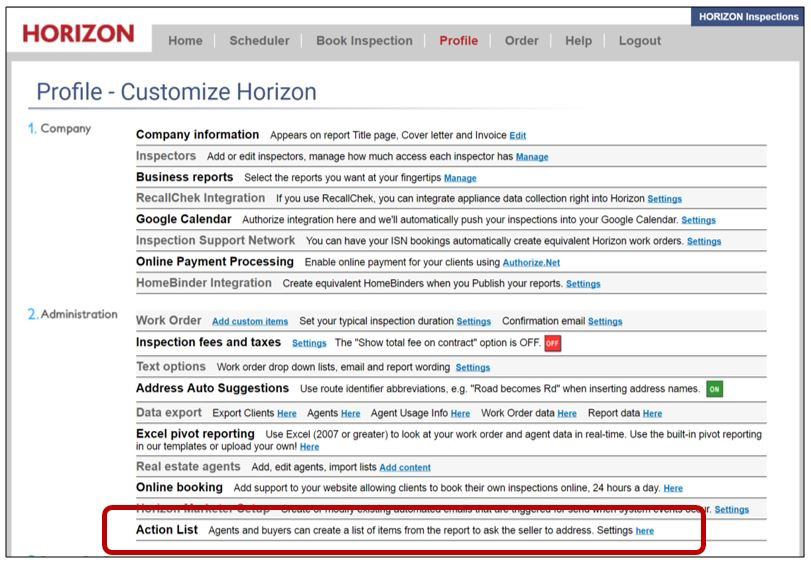Image resolution: width=811 pixels, height=563 pixels.
Task: Click Edit link for Company information
Action: [517, 136]
